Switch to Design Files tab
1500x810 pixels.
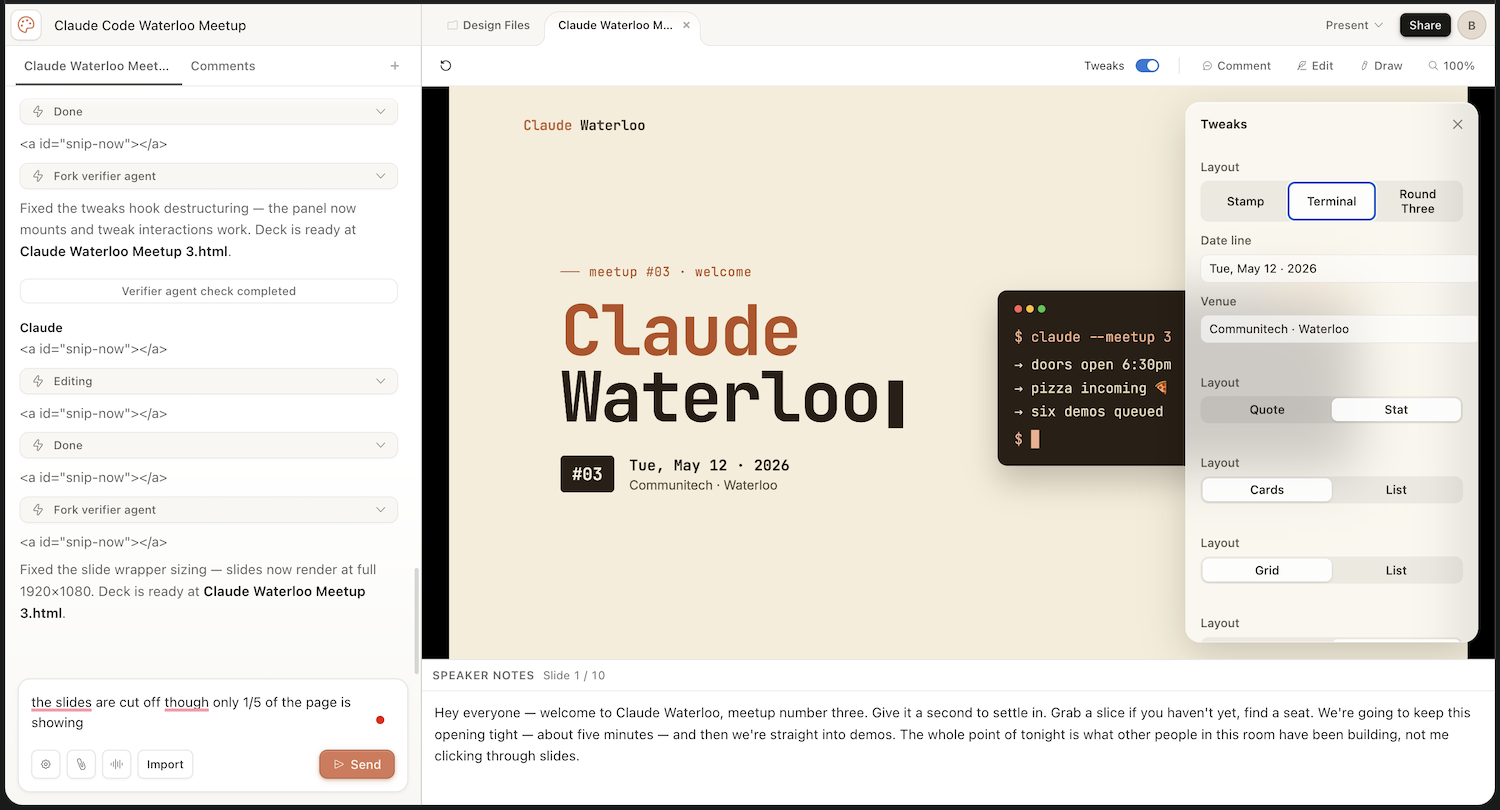pyautogui.click(x=488, y=25)
